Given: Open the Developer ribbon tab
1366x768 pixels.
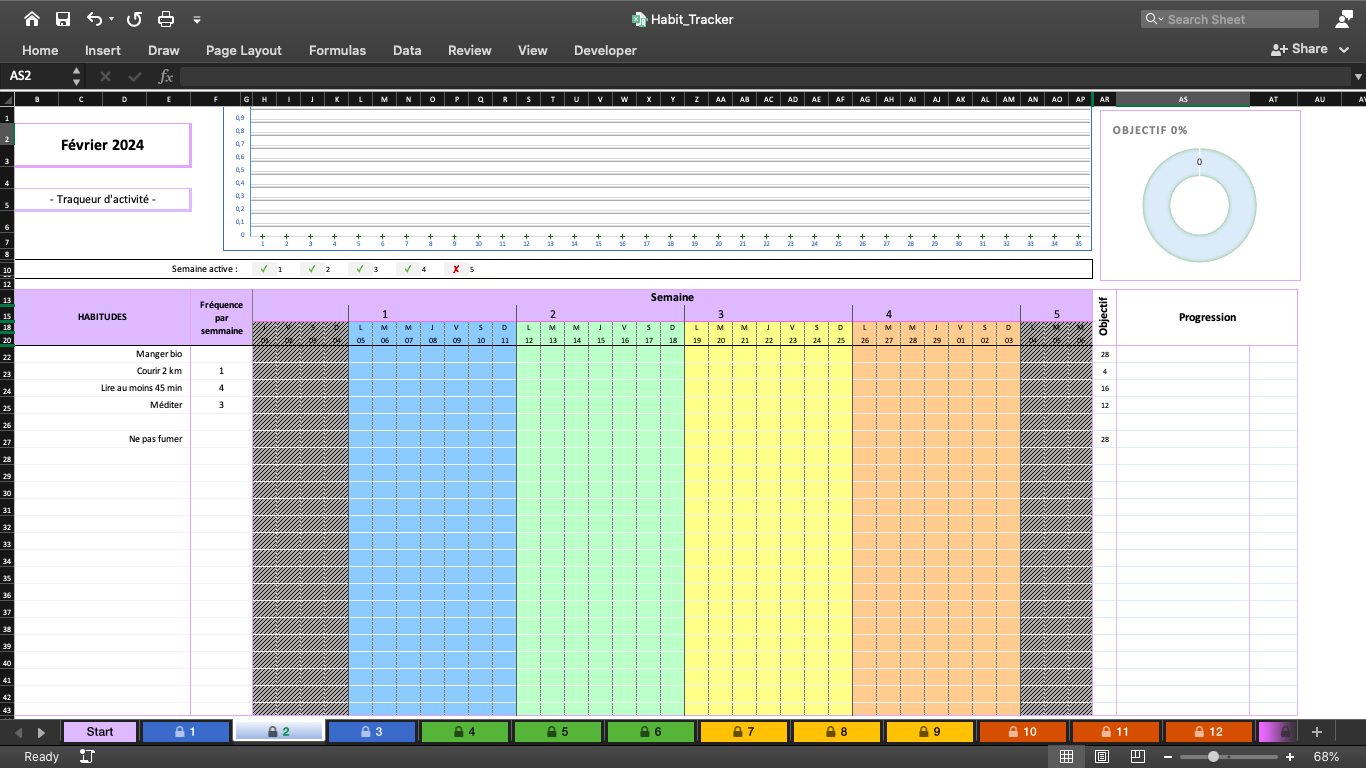Looking at the screenshot, I should 605,50.
